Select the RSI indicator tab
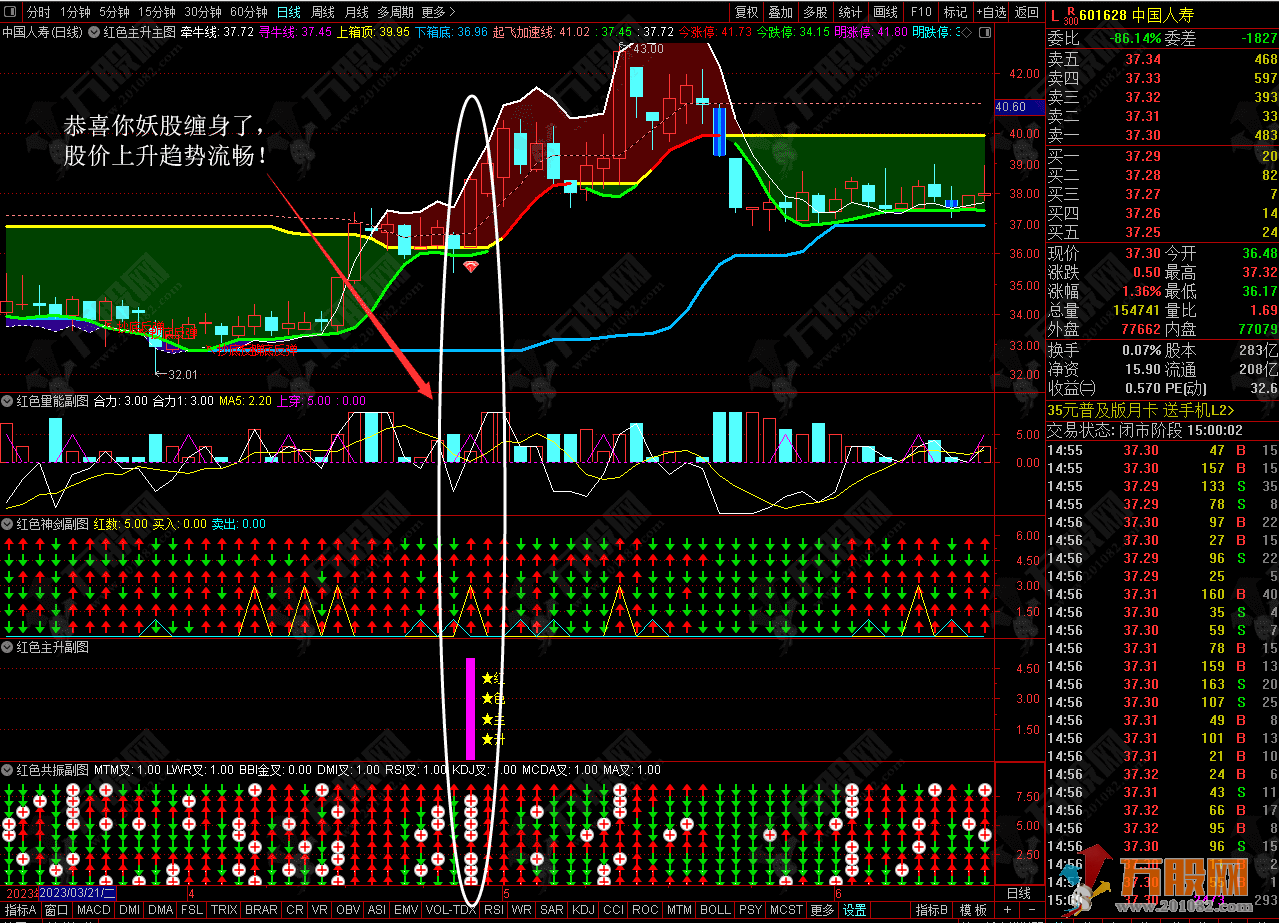 coord(494,911)
